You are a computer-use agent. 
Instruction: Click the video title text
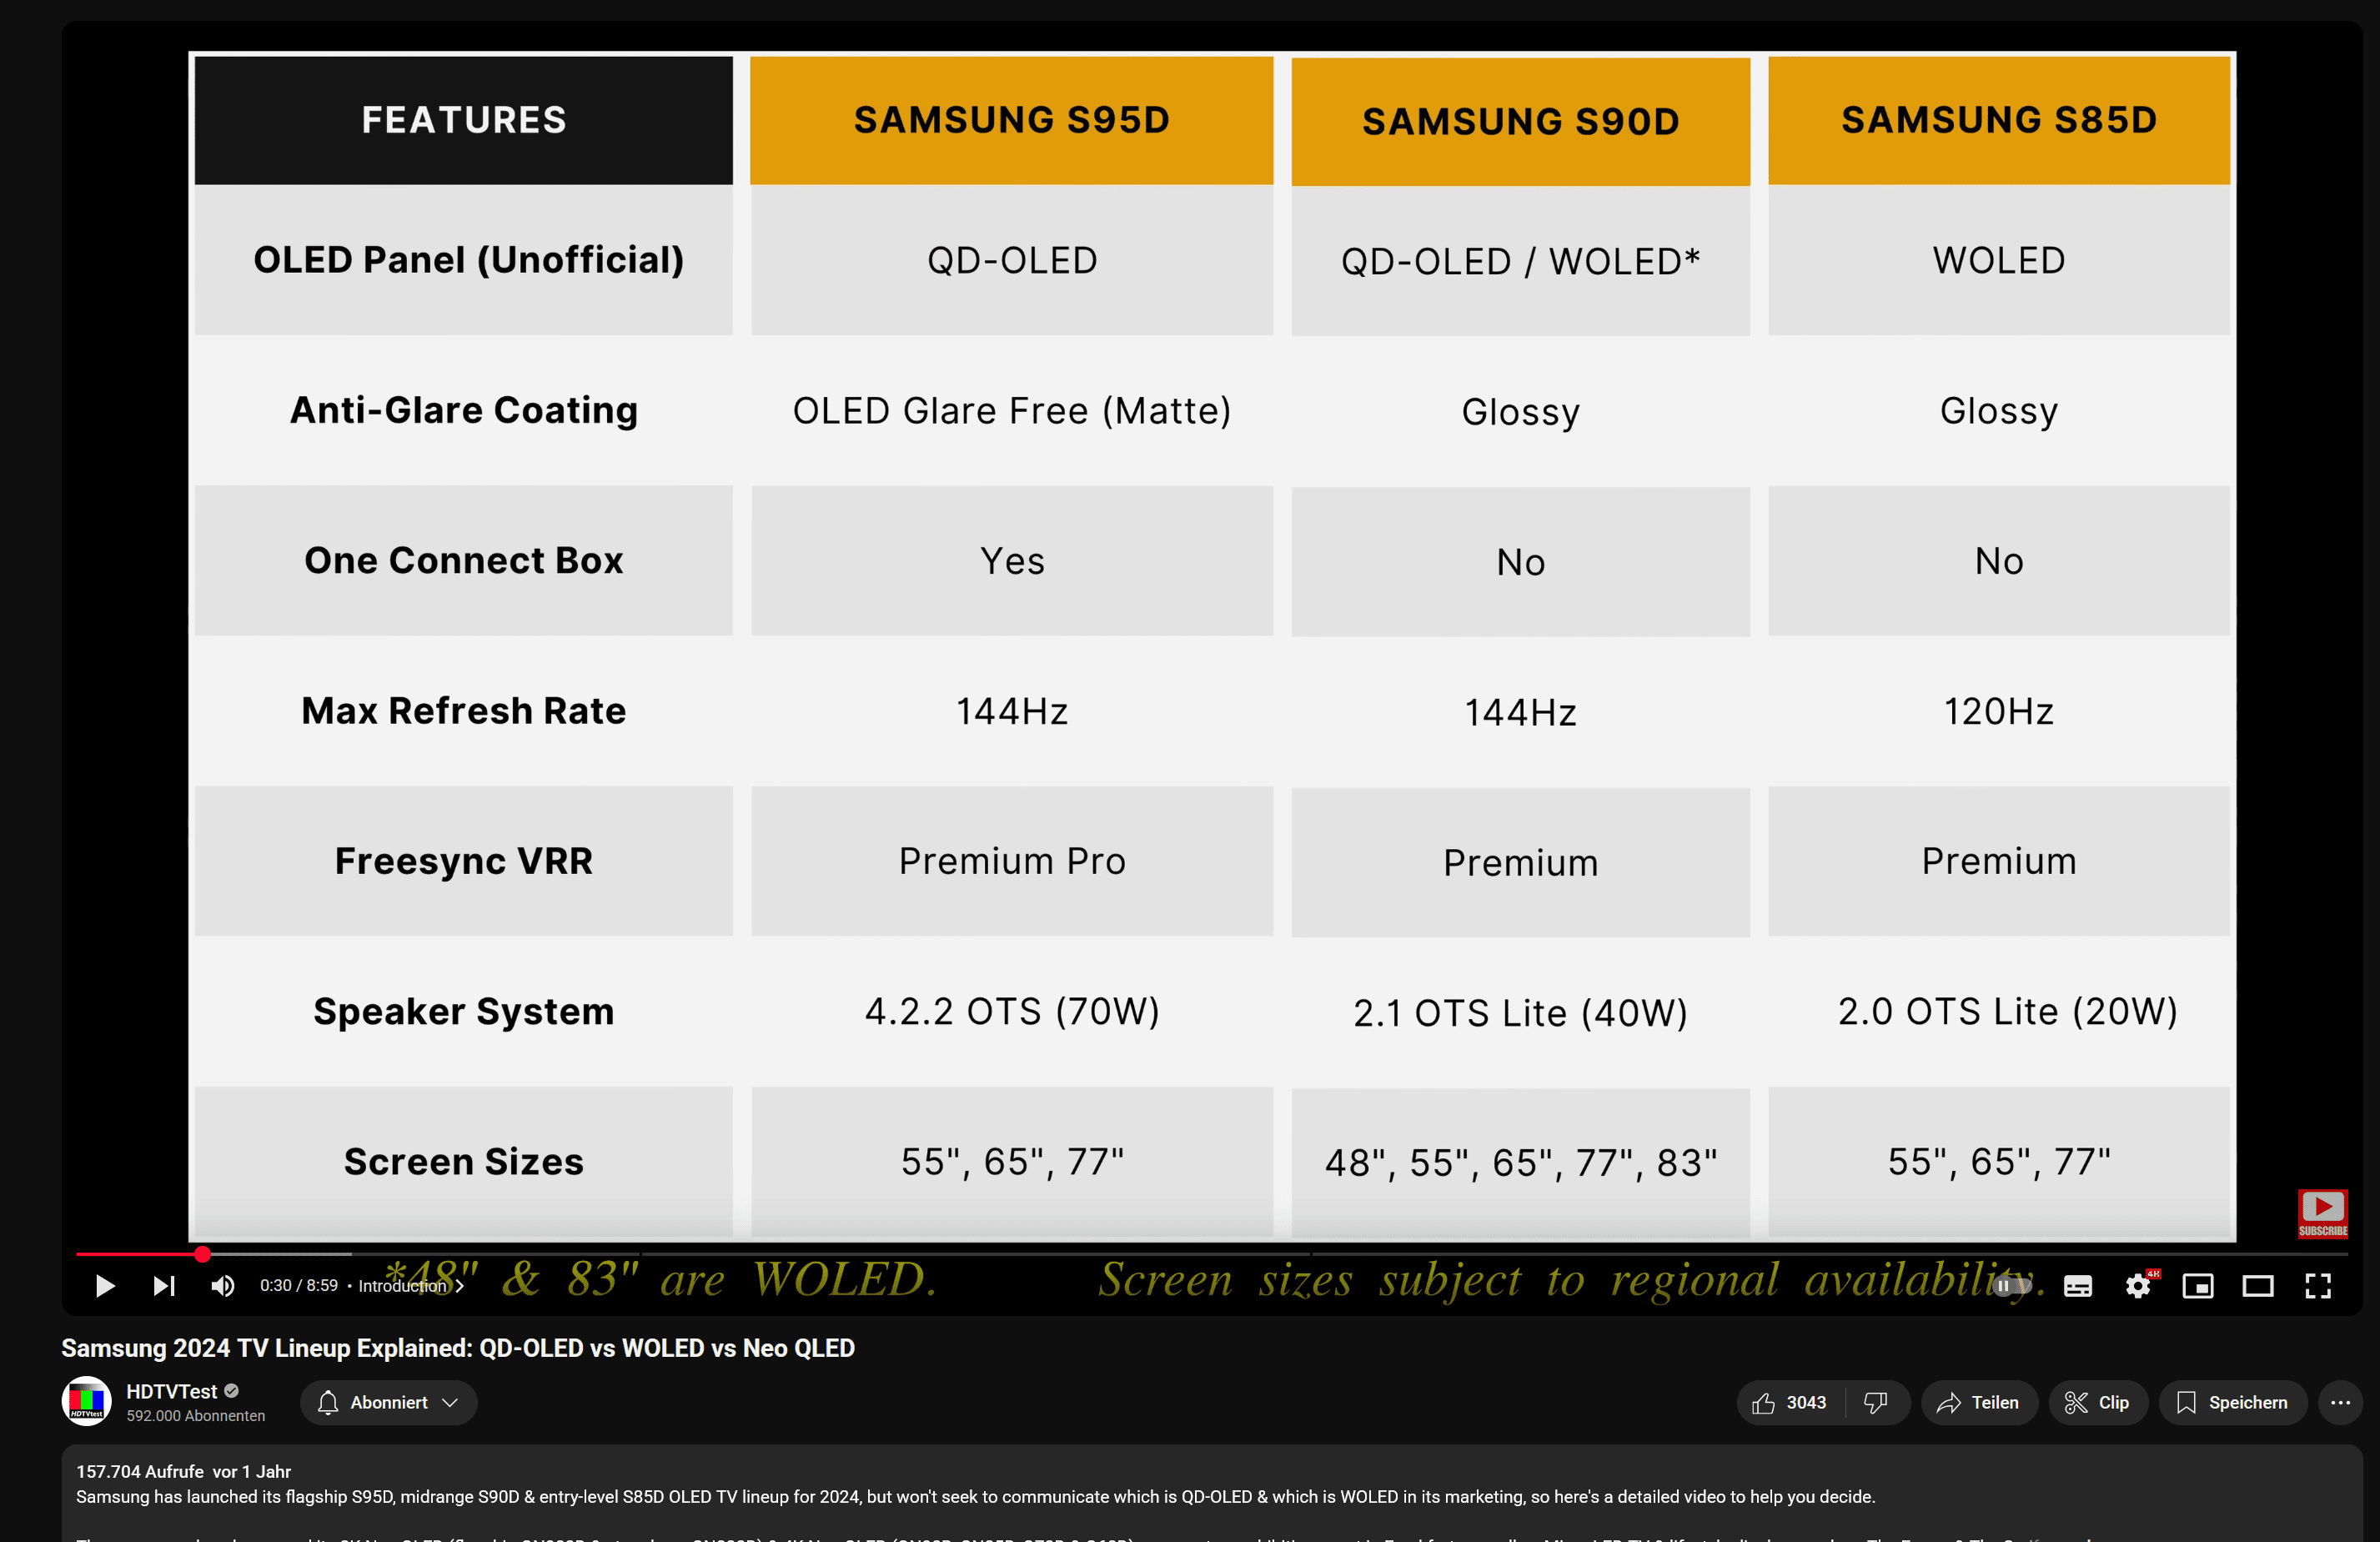(x=458, y=1348)
